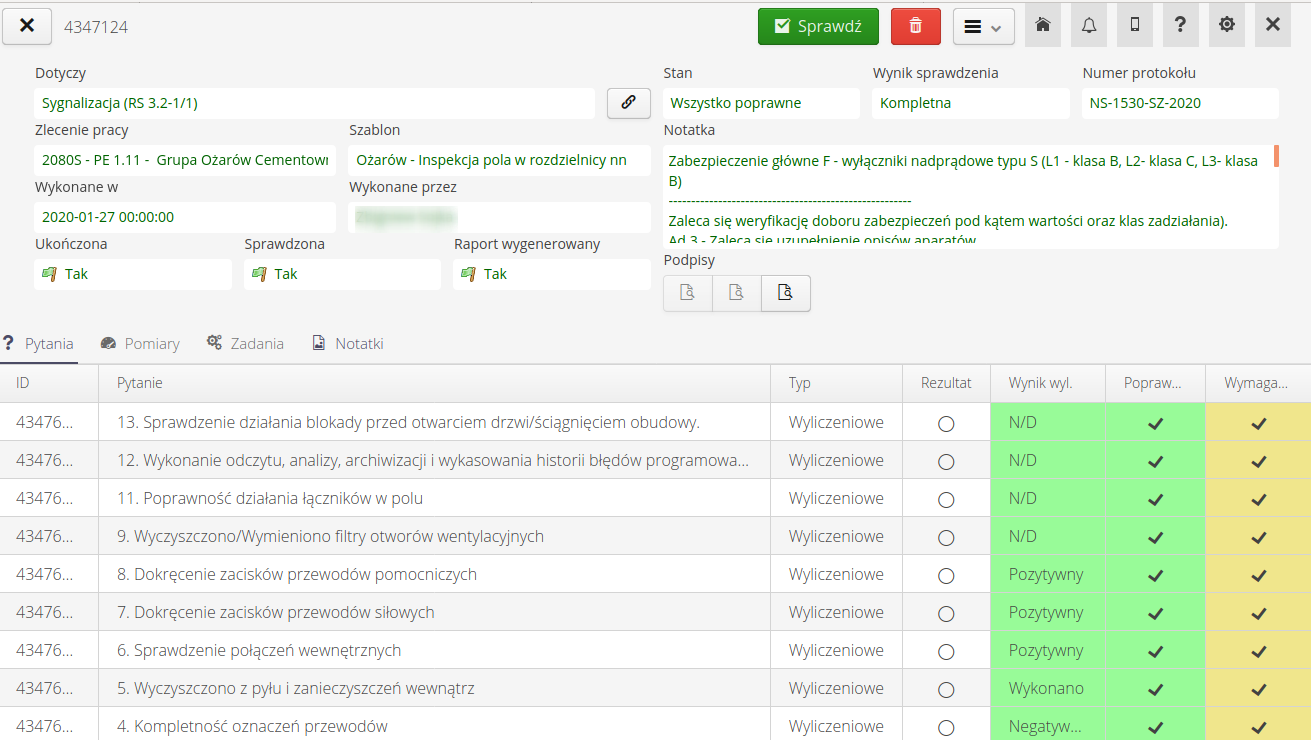Open the home icon in toolbar
Viewport: 1311px width, 740px height.
(1042, 26)
